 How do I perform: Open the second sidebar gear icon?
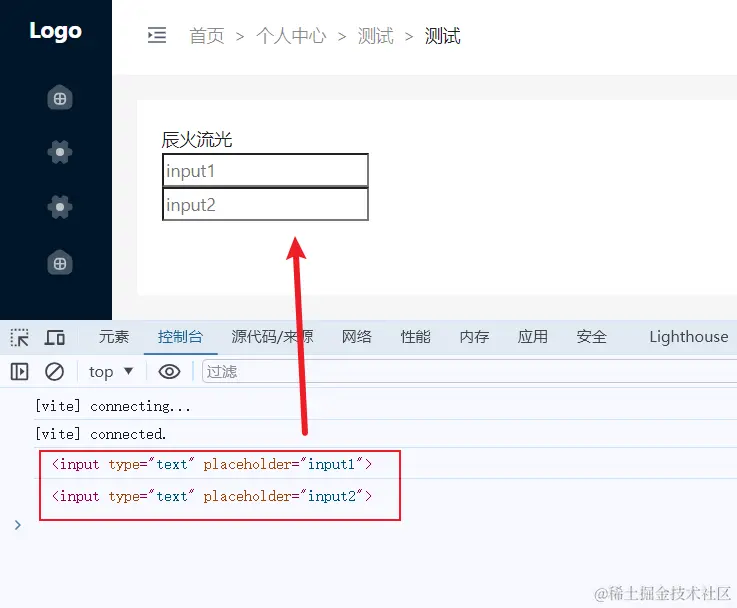click(60, 207)
